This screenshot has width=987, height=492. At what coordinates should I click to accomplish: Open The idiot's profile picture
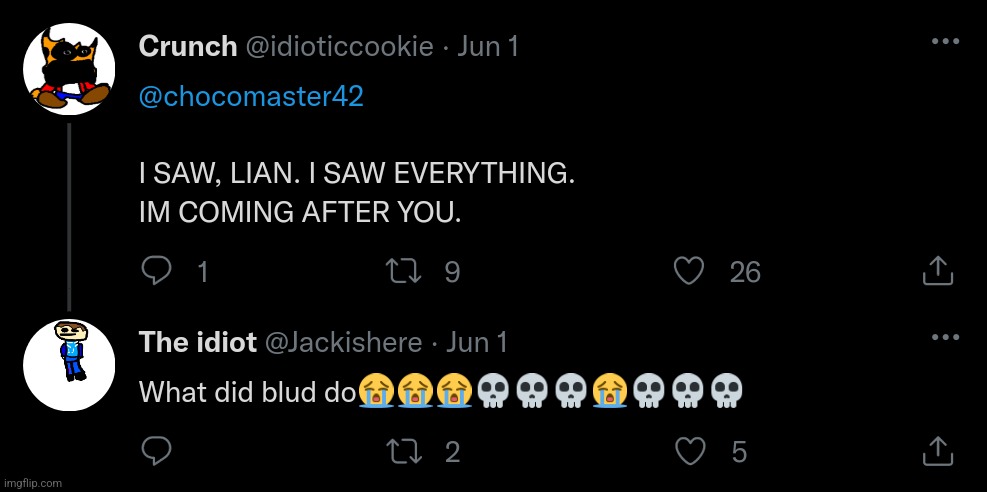tap(69, 365)
